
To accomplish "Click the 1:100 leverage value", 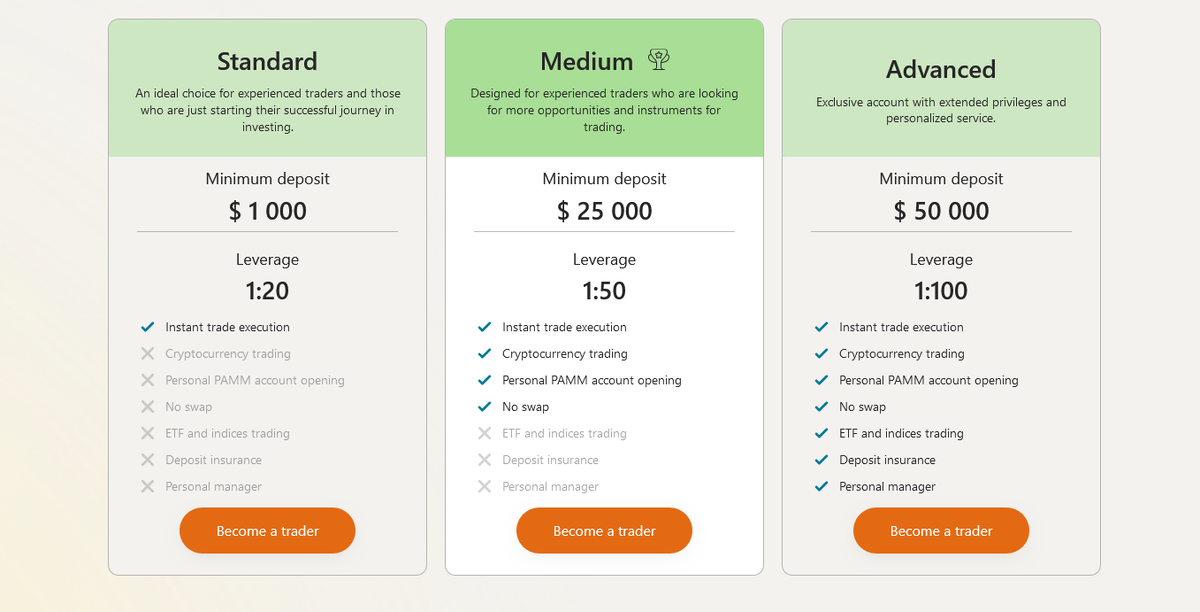I will (941, 291).
